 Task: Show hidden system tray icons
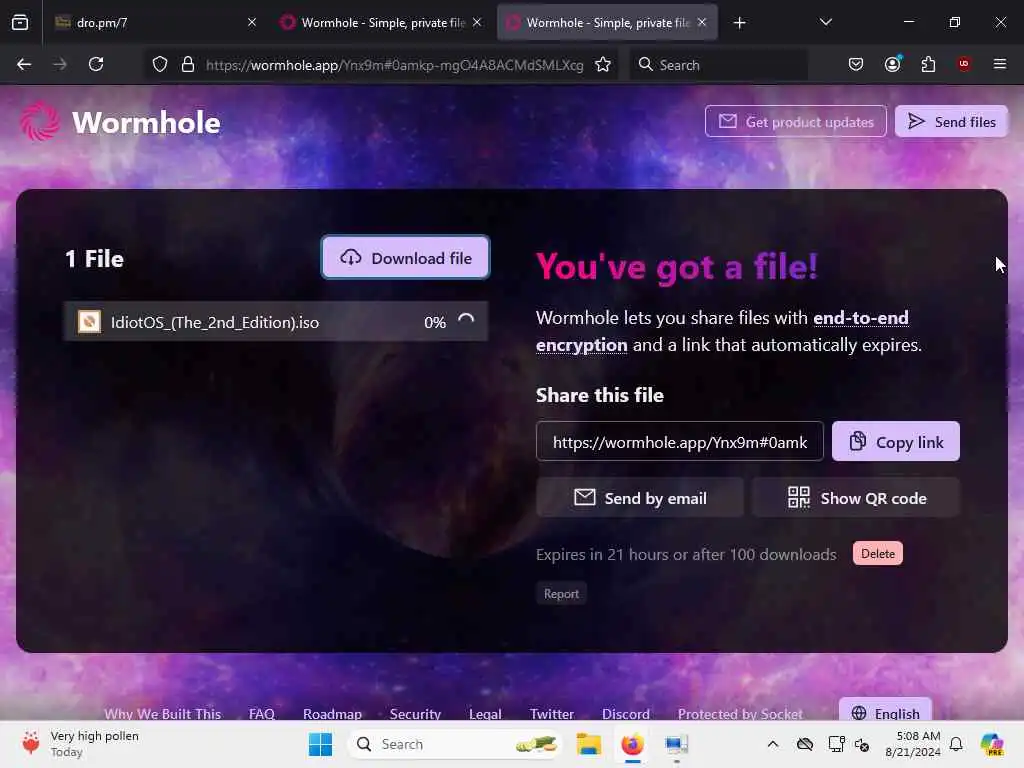(773, 744)
